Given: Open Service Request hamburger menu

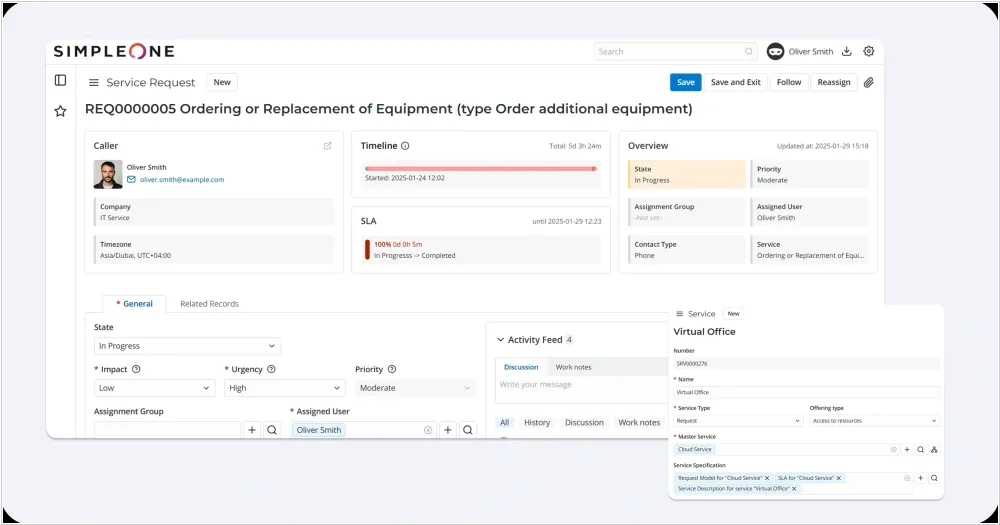Looking at the screenshot, I should tap(94, 83).
